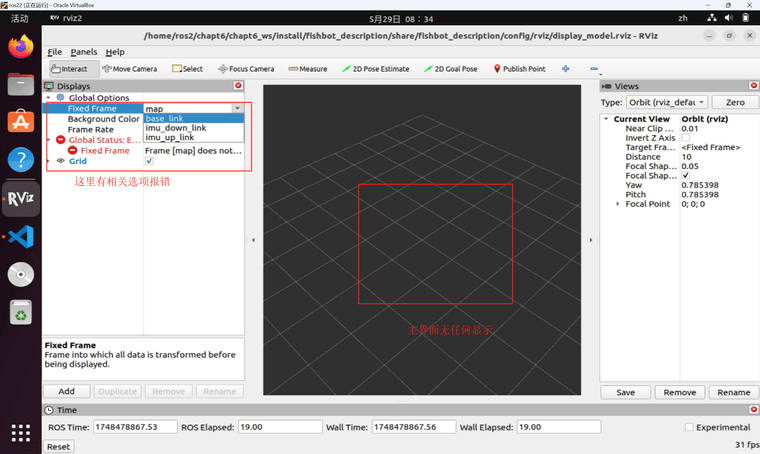The height and width of the screenshot is (454, 760).
Task: Click the Wall Elapsed field
Action: point(558,427)
